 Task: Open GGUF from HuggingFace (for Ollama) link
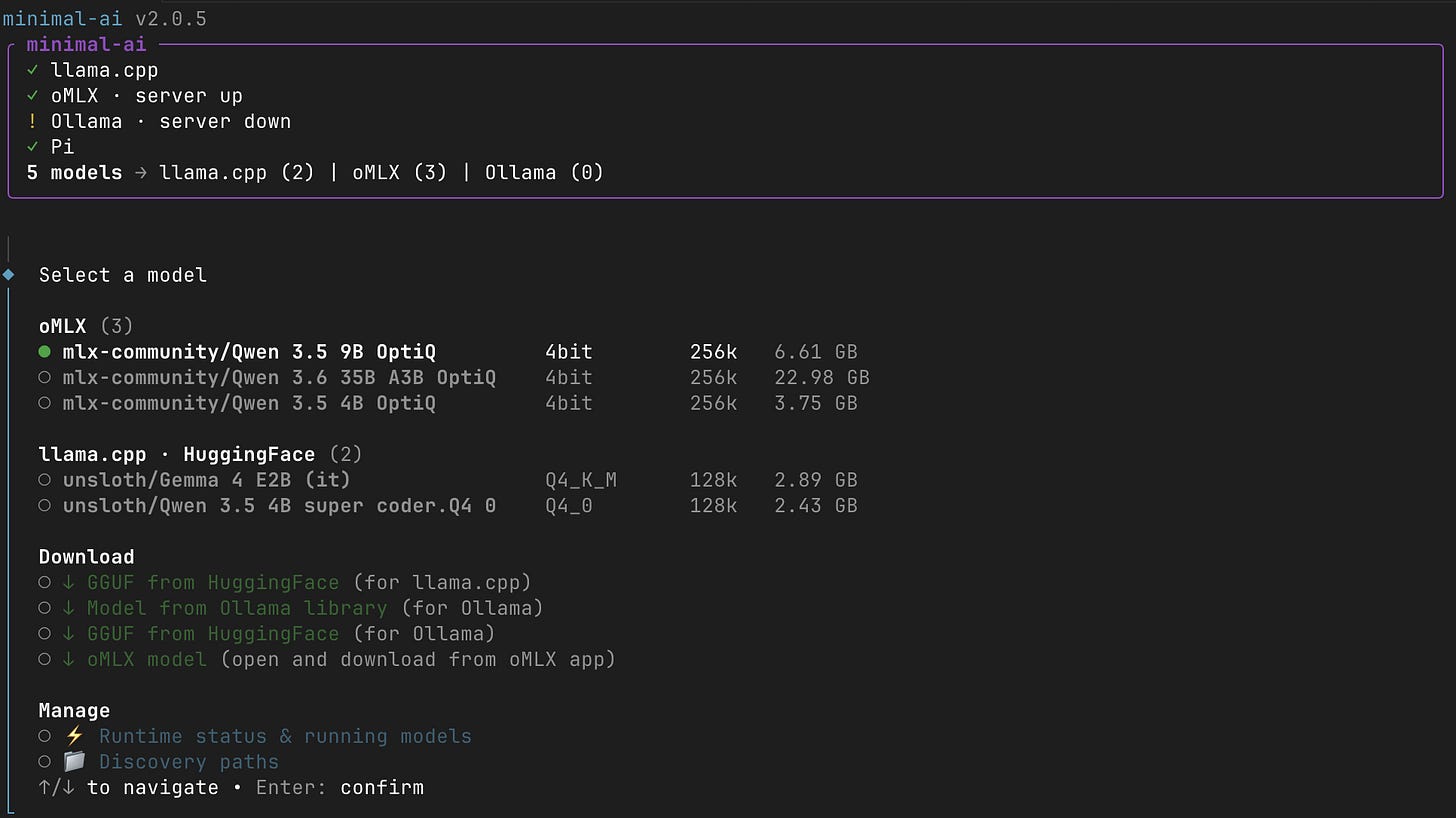pos(213,634)
